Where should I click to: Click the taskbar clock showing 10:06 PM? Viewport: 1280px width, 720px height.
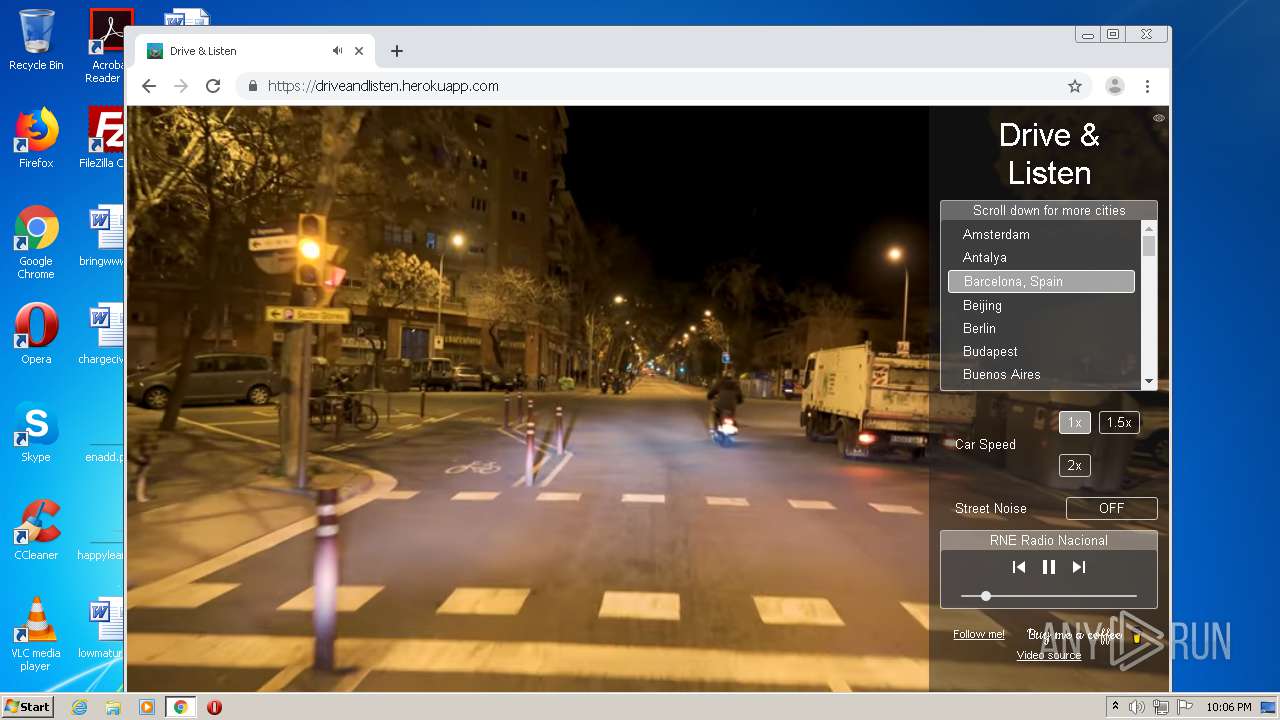(1228, 707)
